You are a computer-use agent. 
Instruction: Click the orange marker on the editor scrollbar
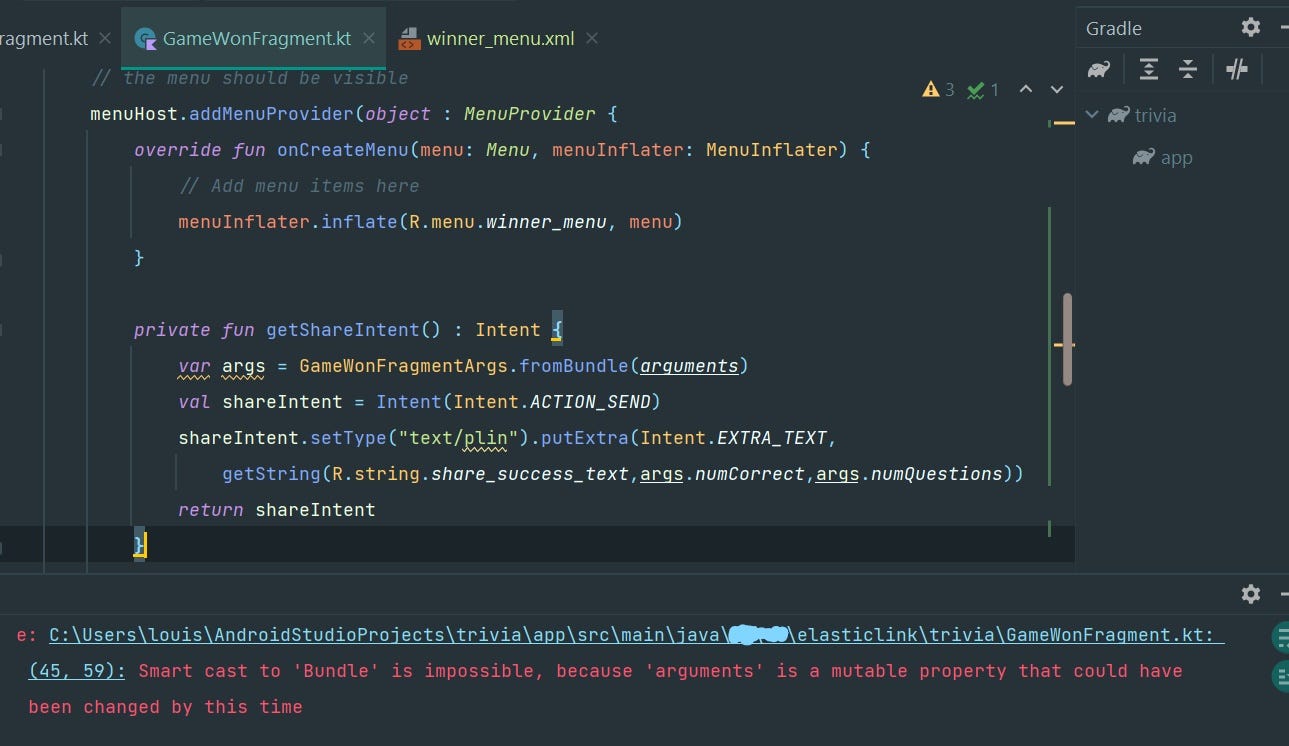(1064, 122)
